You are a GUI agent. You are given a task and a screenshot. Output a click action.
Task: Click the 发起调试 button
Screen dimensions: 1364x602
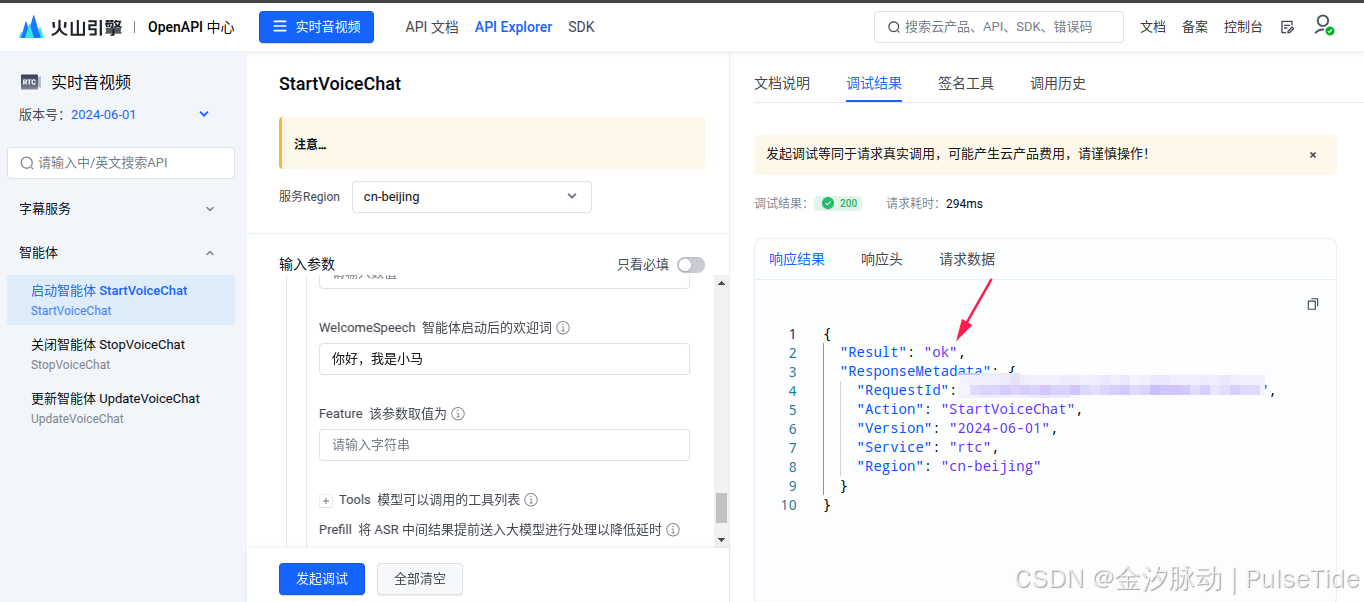(x=322, y=579)
